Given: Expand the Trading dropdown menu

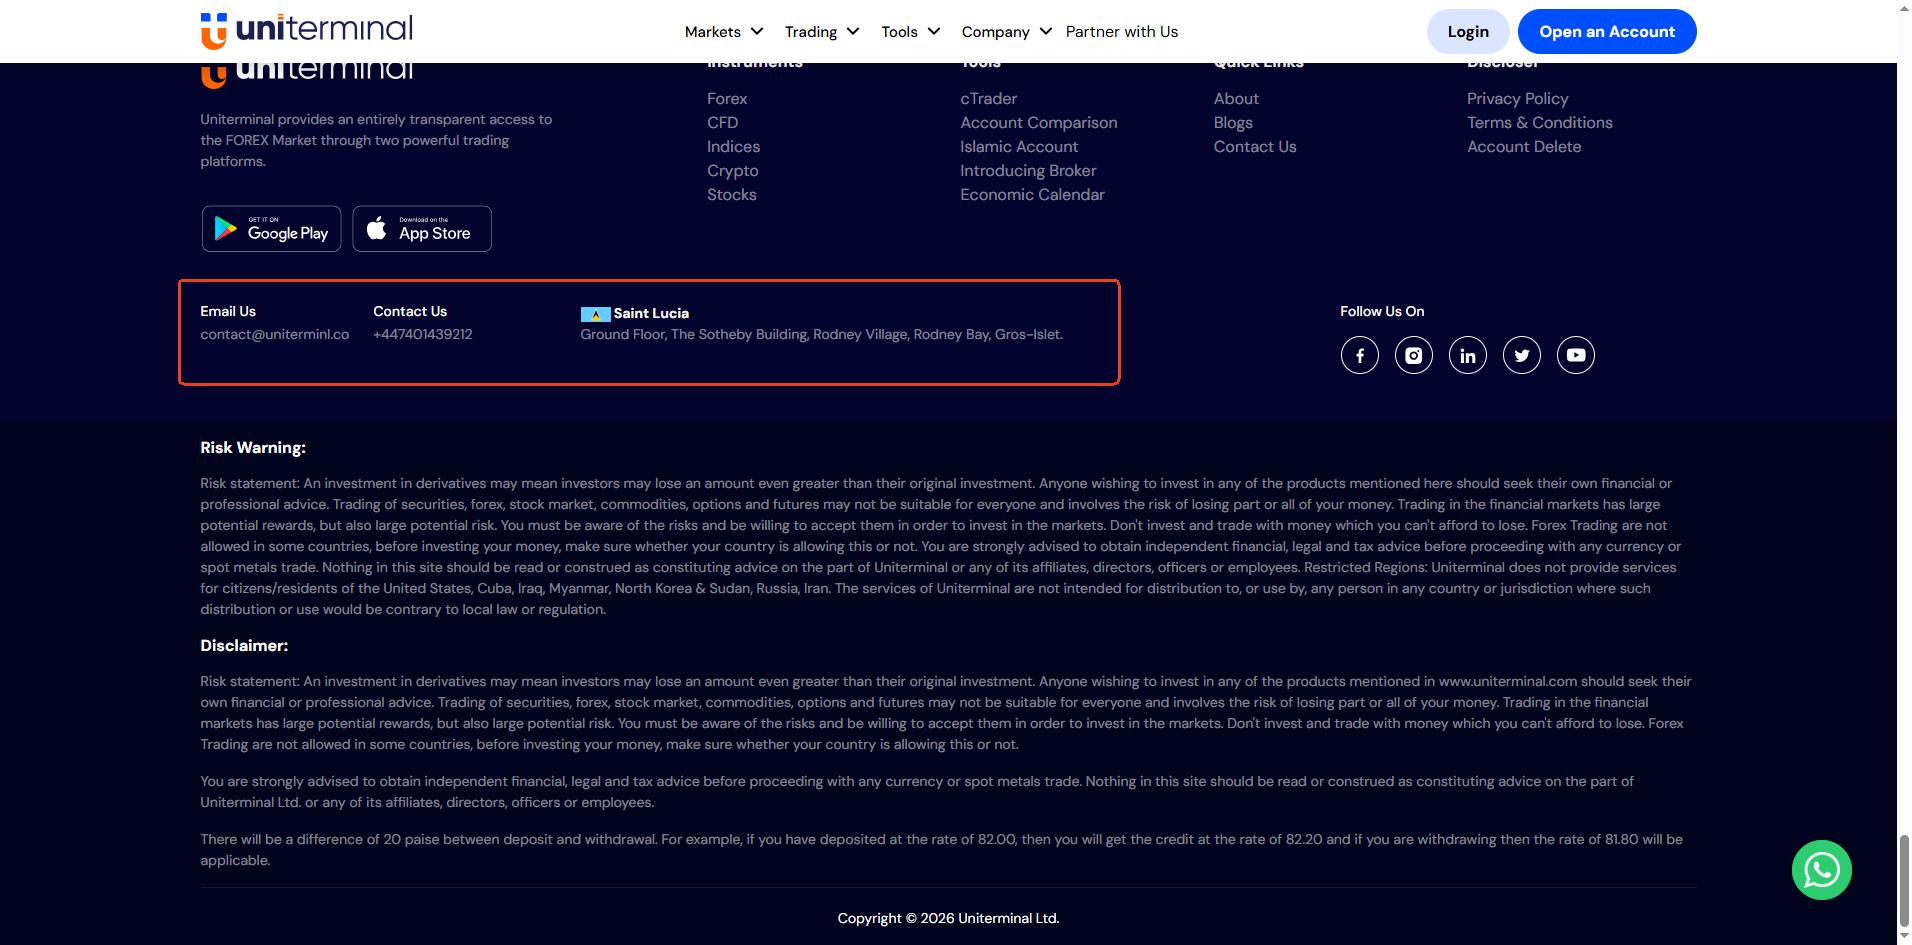Looking at the screenshot, I should point(821,32).
